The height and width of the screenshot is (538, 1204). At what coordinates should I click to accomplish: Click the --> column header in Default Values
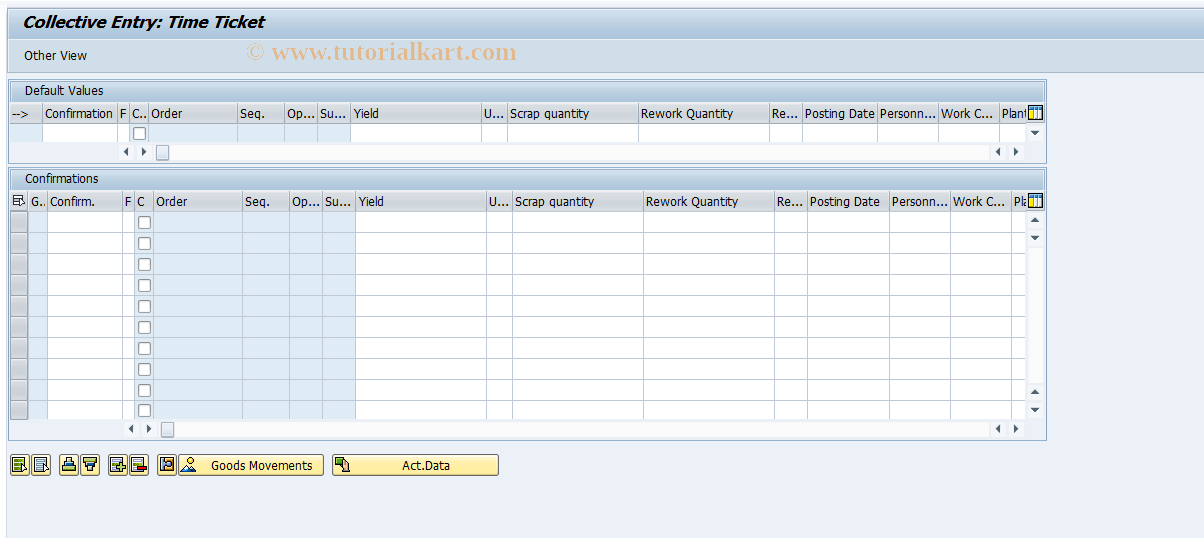point(26,113)
